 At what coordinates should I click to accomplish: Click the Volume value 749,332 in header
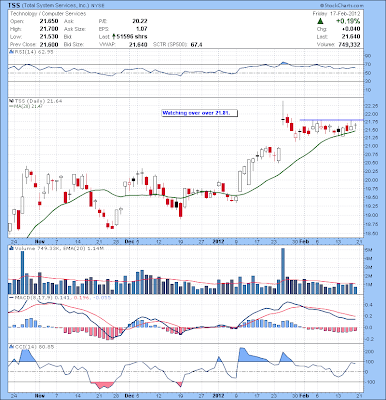[x=349, y=44]
